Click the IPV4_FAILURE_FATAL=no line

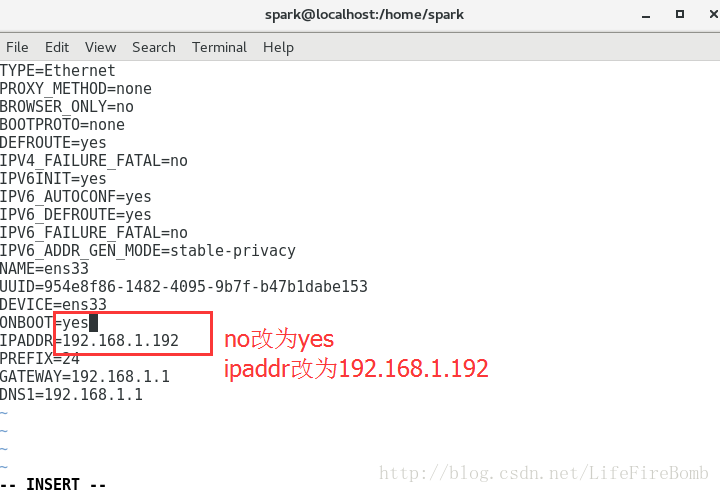tap(94, 161)
